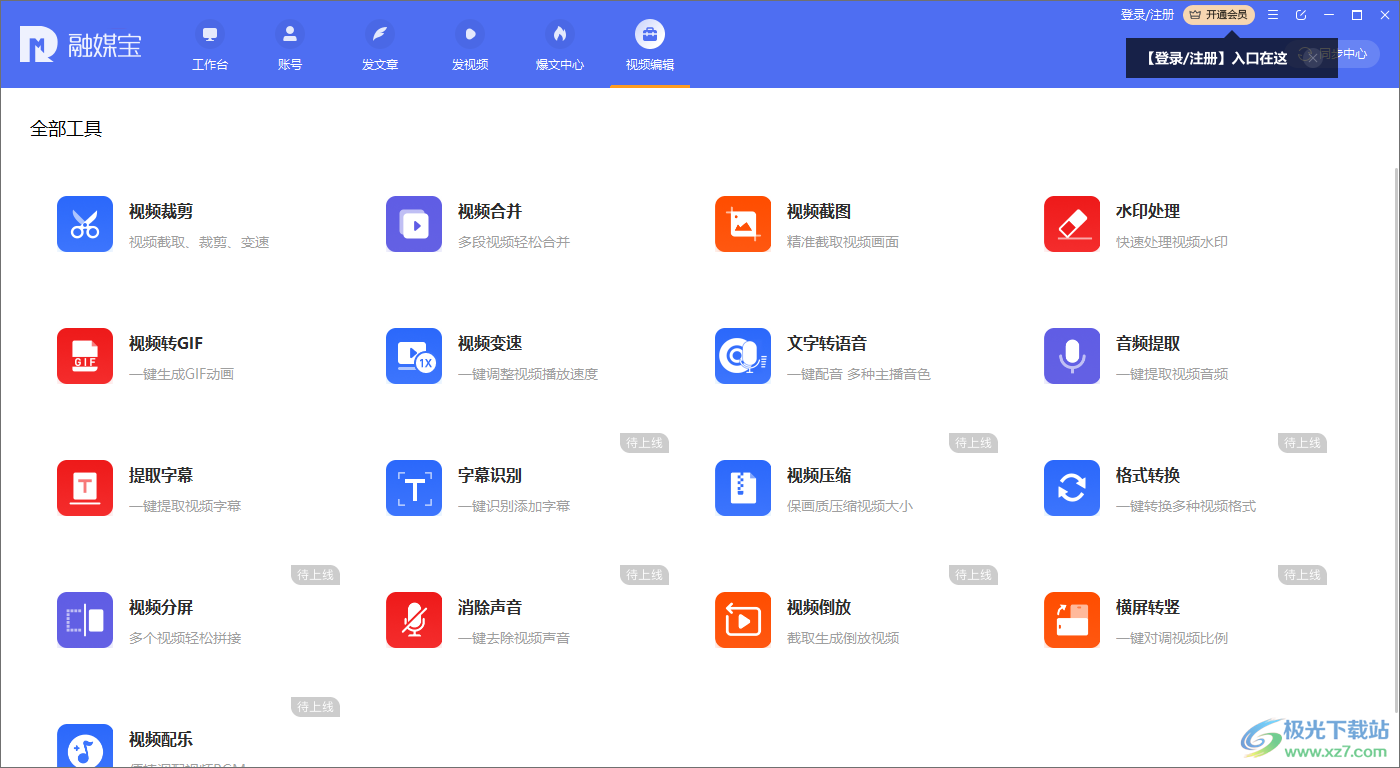Click the 视频截图 title text
This screenshot has height=768, width=1400.
point(819,212)
